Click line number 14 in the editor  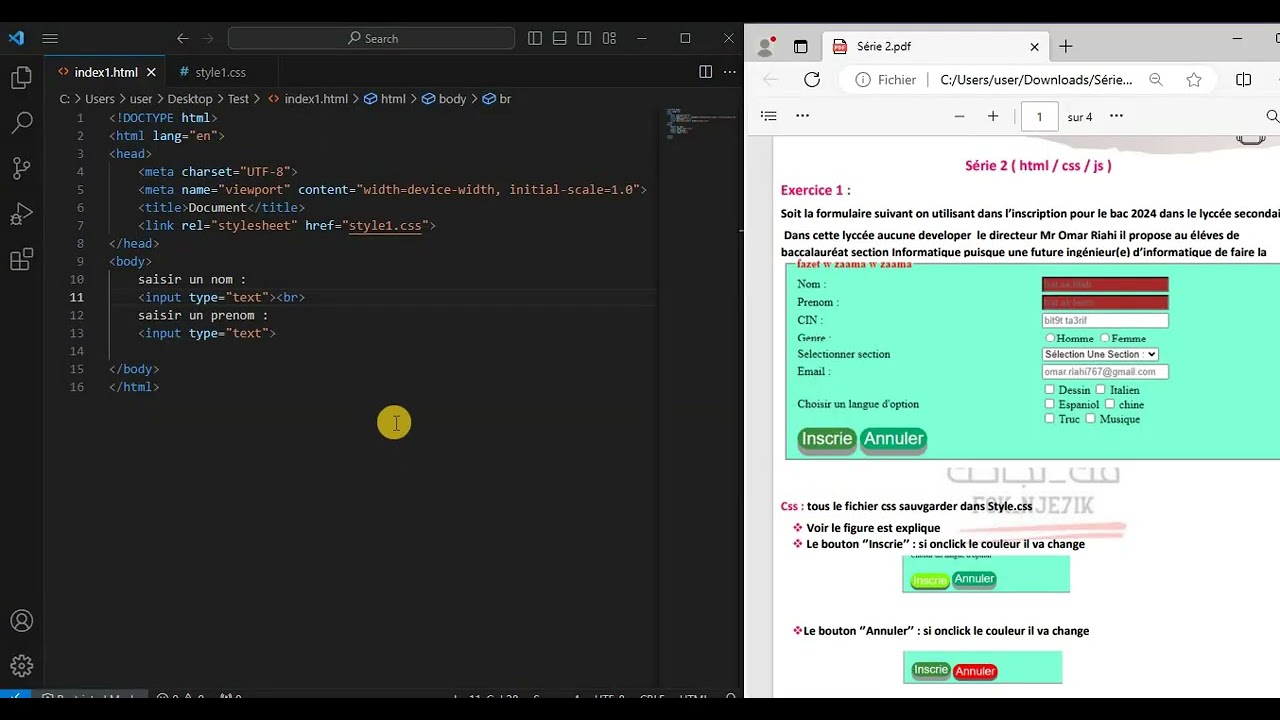pos(77,351)
